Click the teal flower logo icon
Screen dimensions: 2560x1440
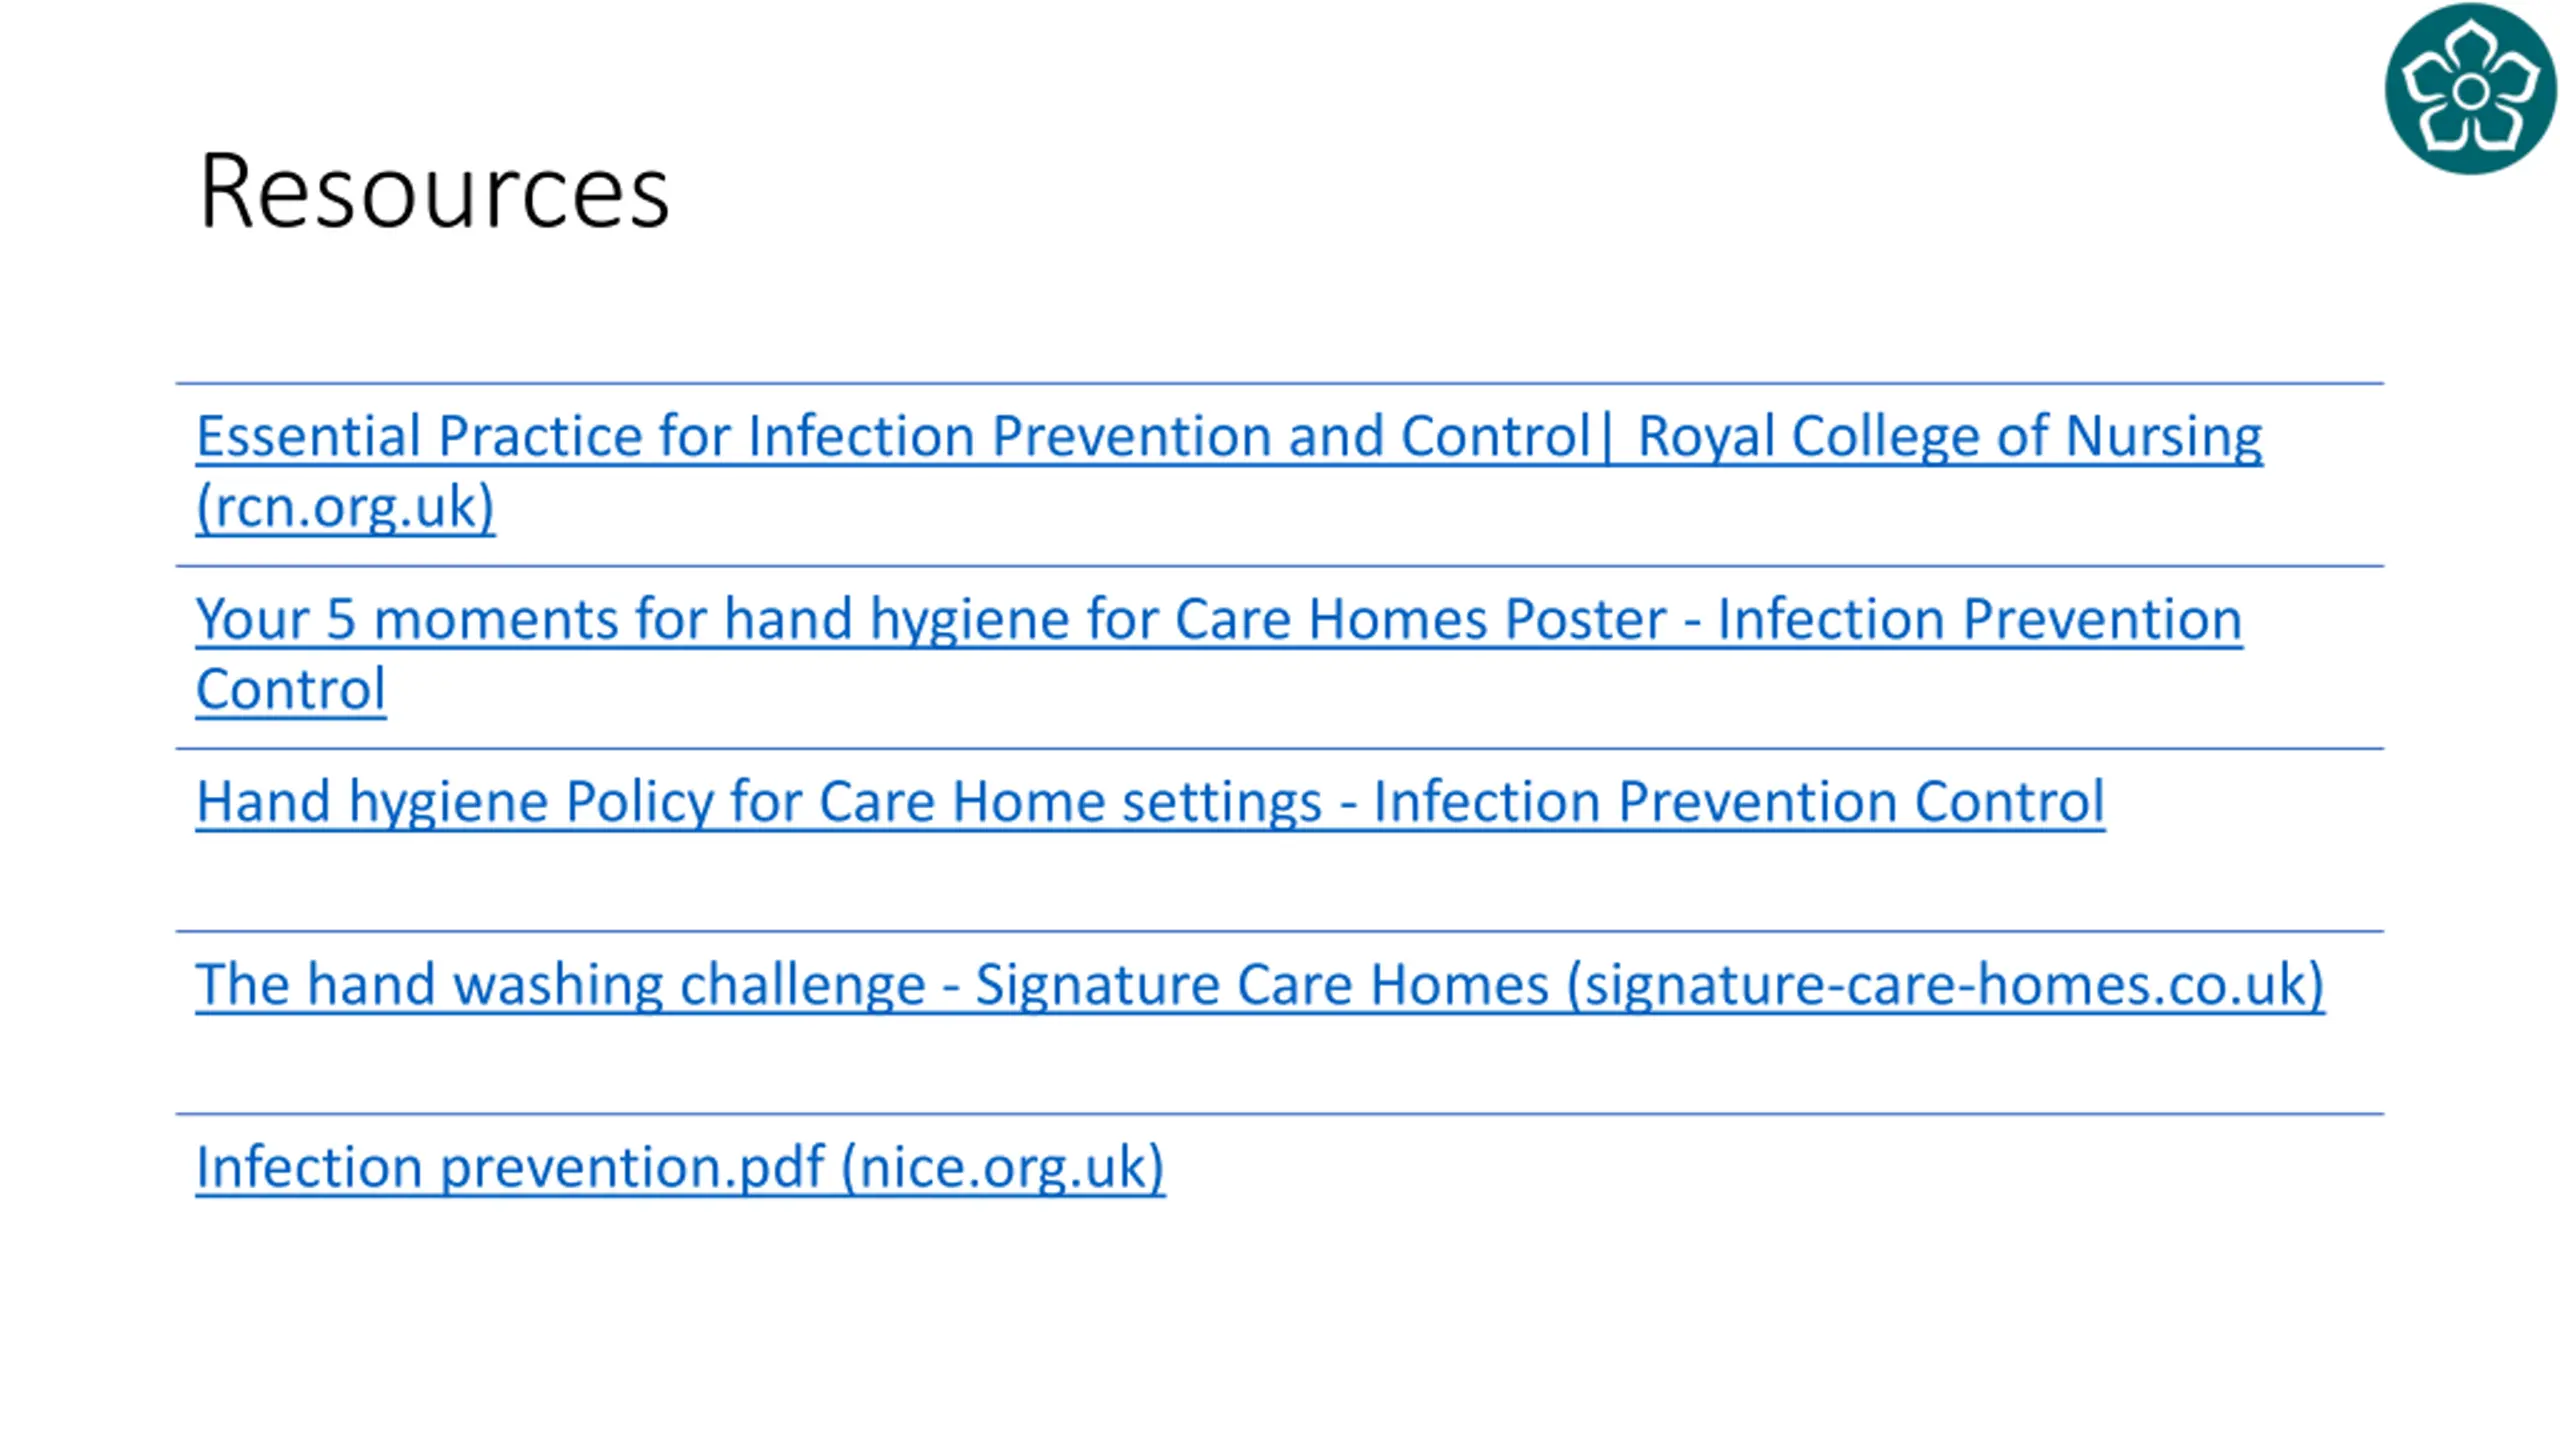(2470, 89)
